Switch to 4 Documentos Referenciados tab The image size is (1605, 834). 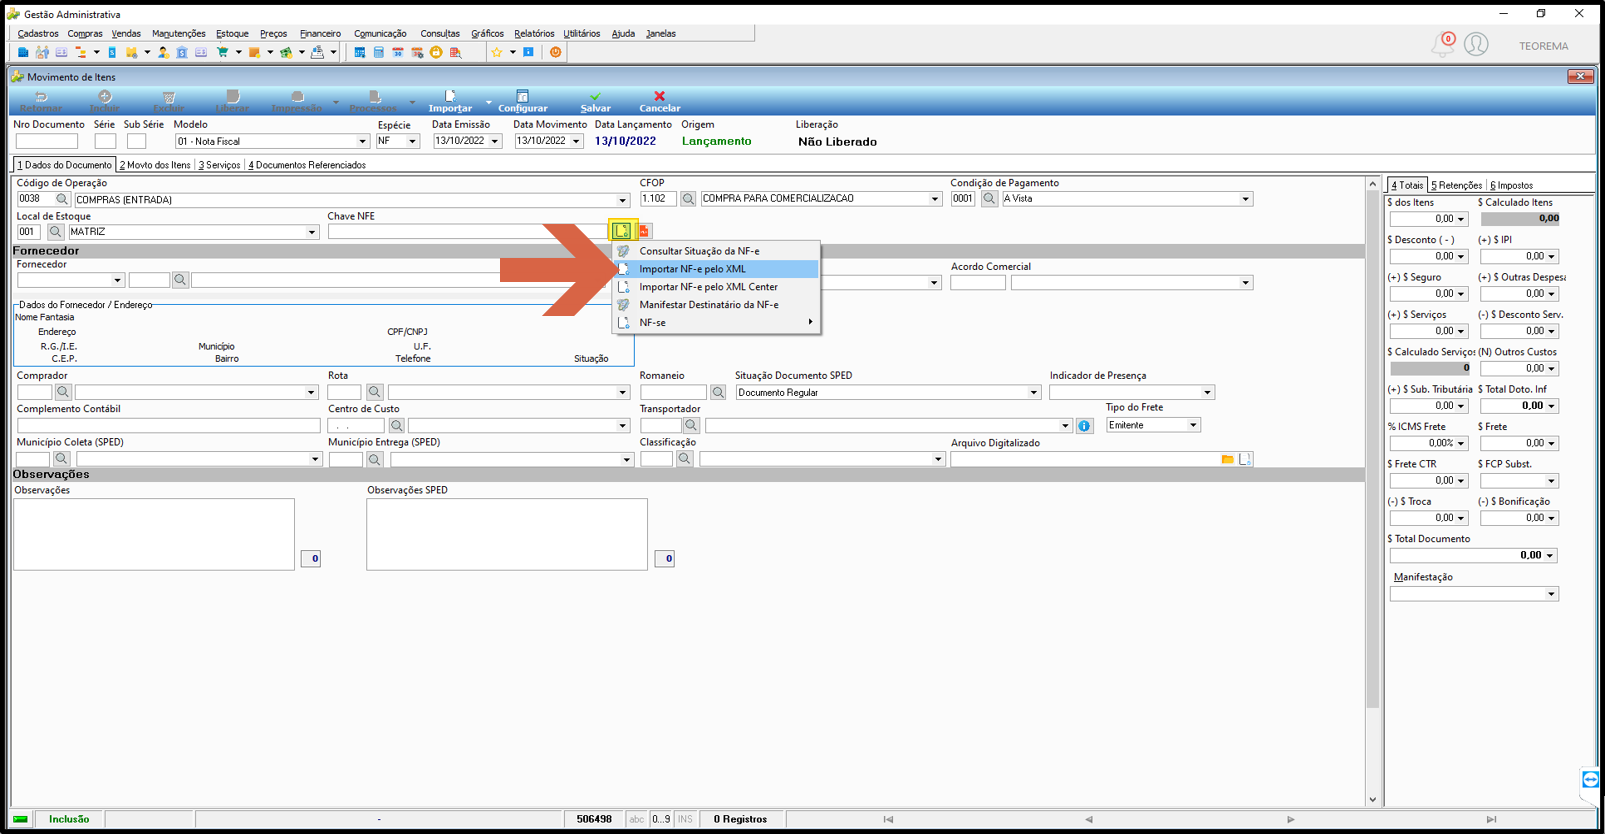coord(307,165)
